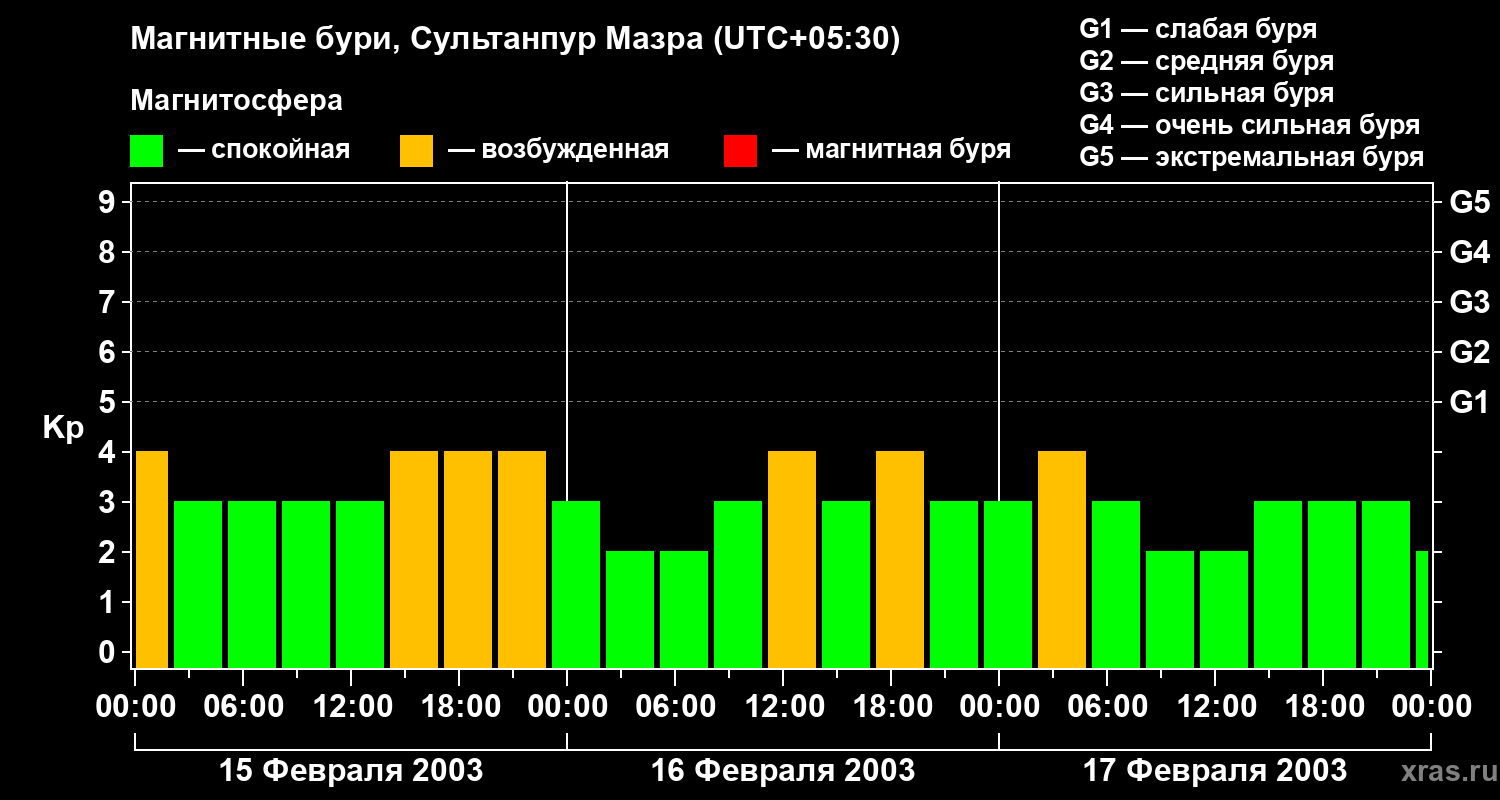Click the green bar covering 18:00 on 17 February
This screenshot has width=1500, height=800.
(1332, 584)
